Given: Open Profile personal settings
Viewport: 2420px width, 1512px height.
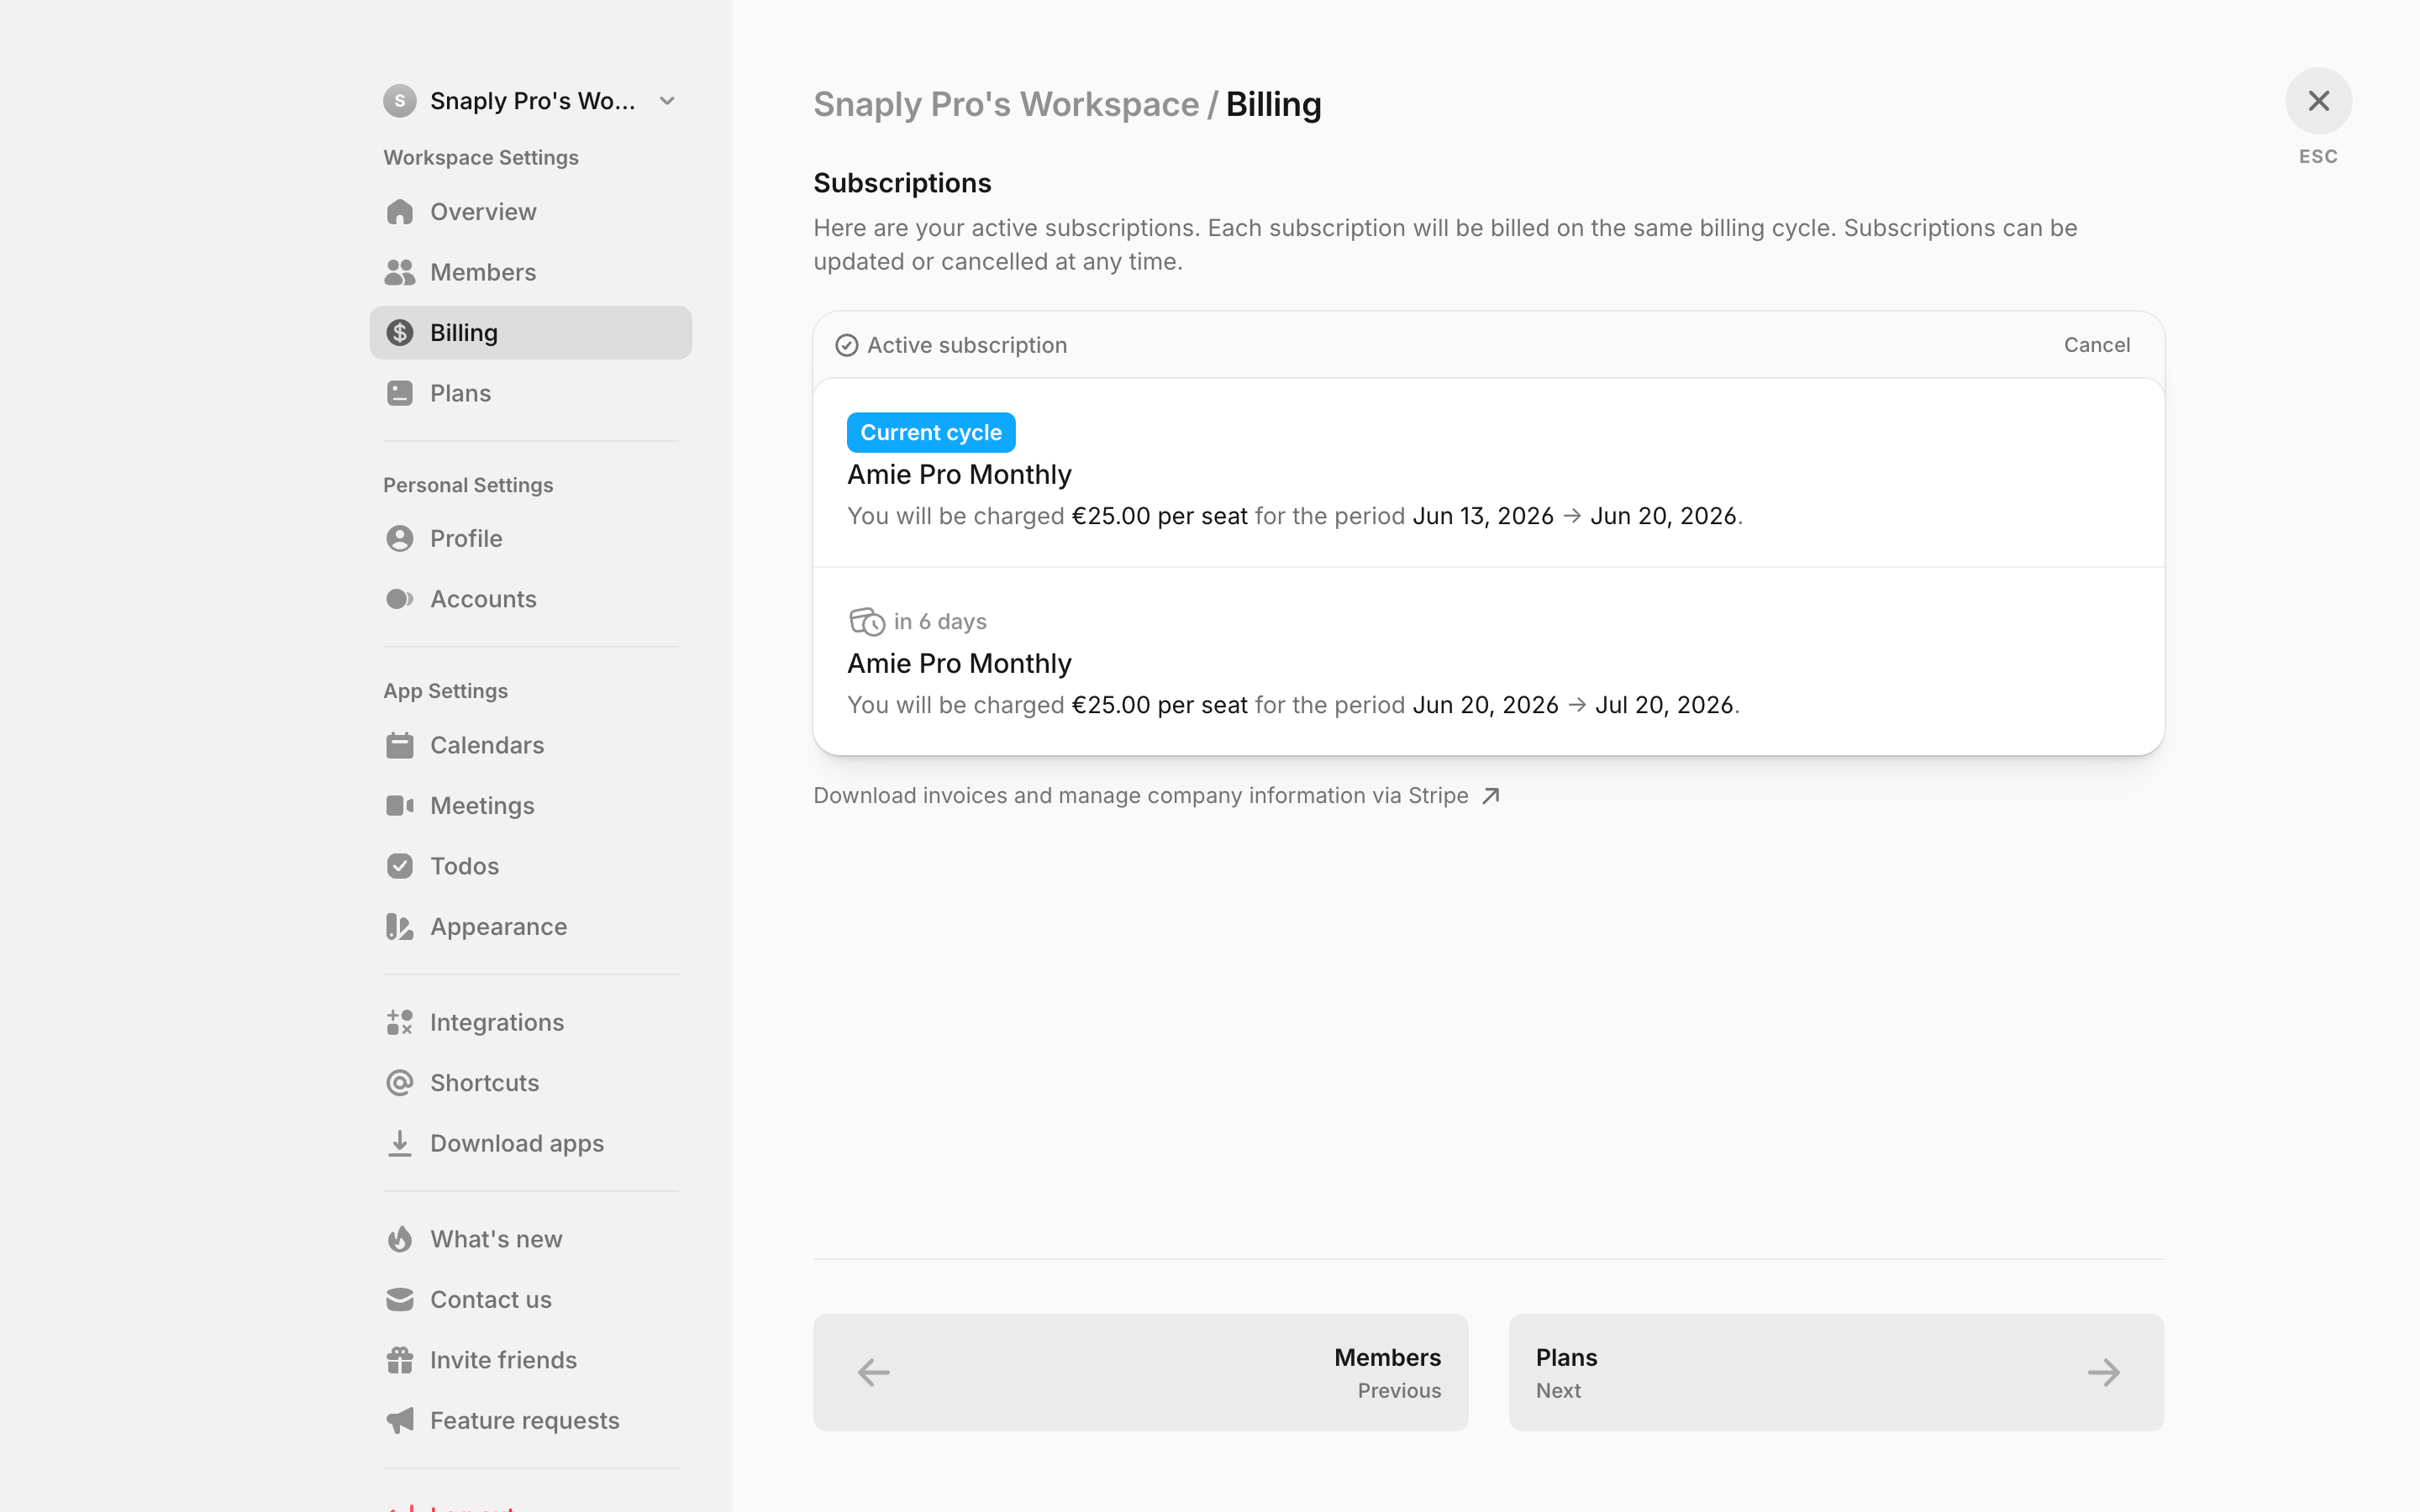Looking at the screenshot, I should click(x=530, y=539).
